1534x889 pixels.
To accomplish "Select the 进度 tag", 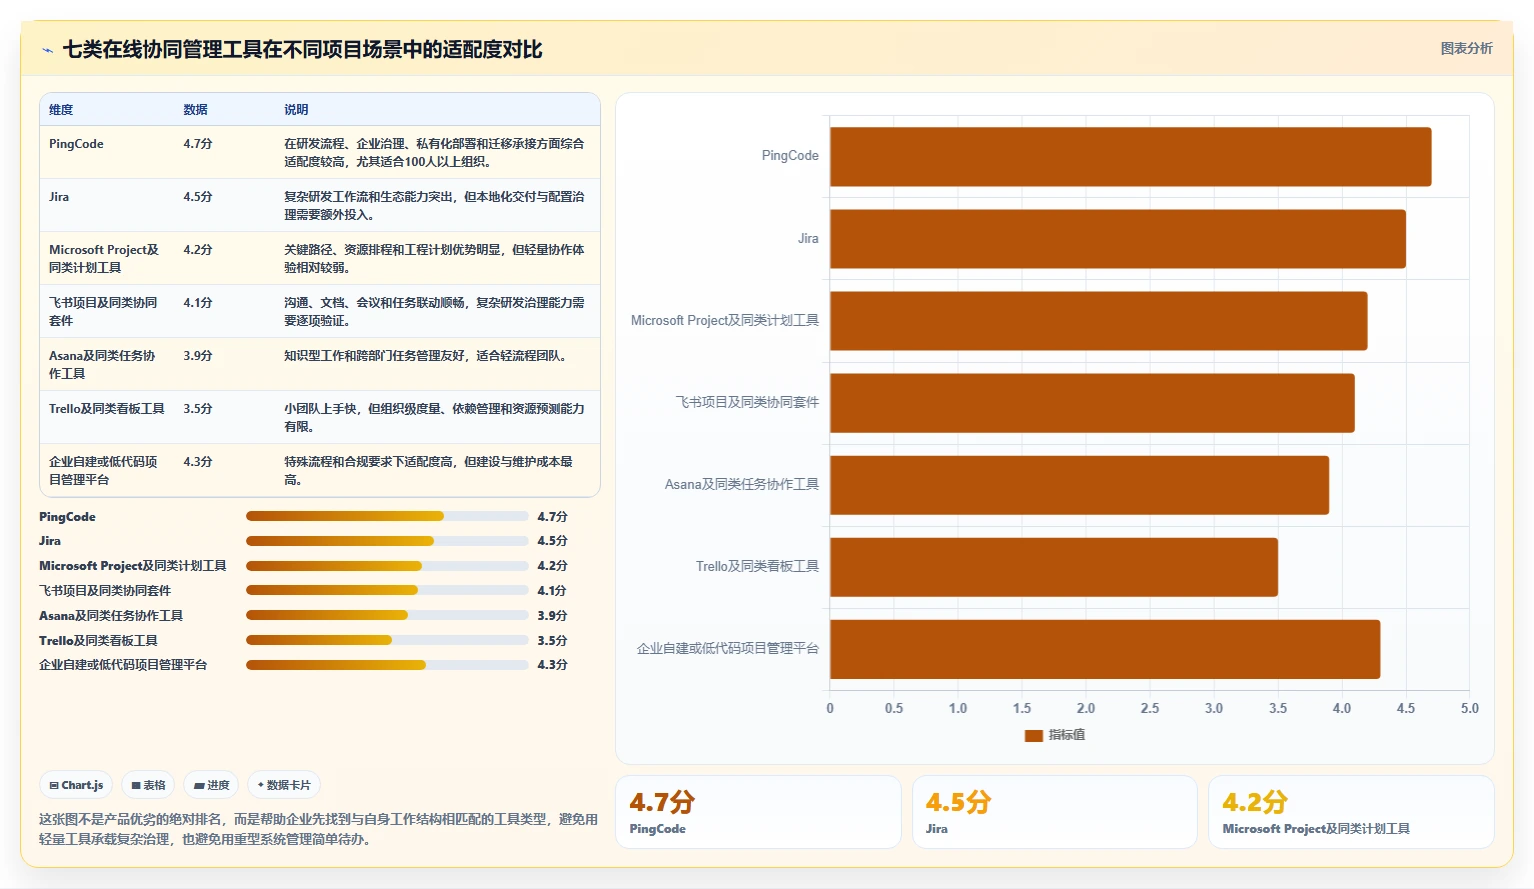I will point(212,785).
